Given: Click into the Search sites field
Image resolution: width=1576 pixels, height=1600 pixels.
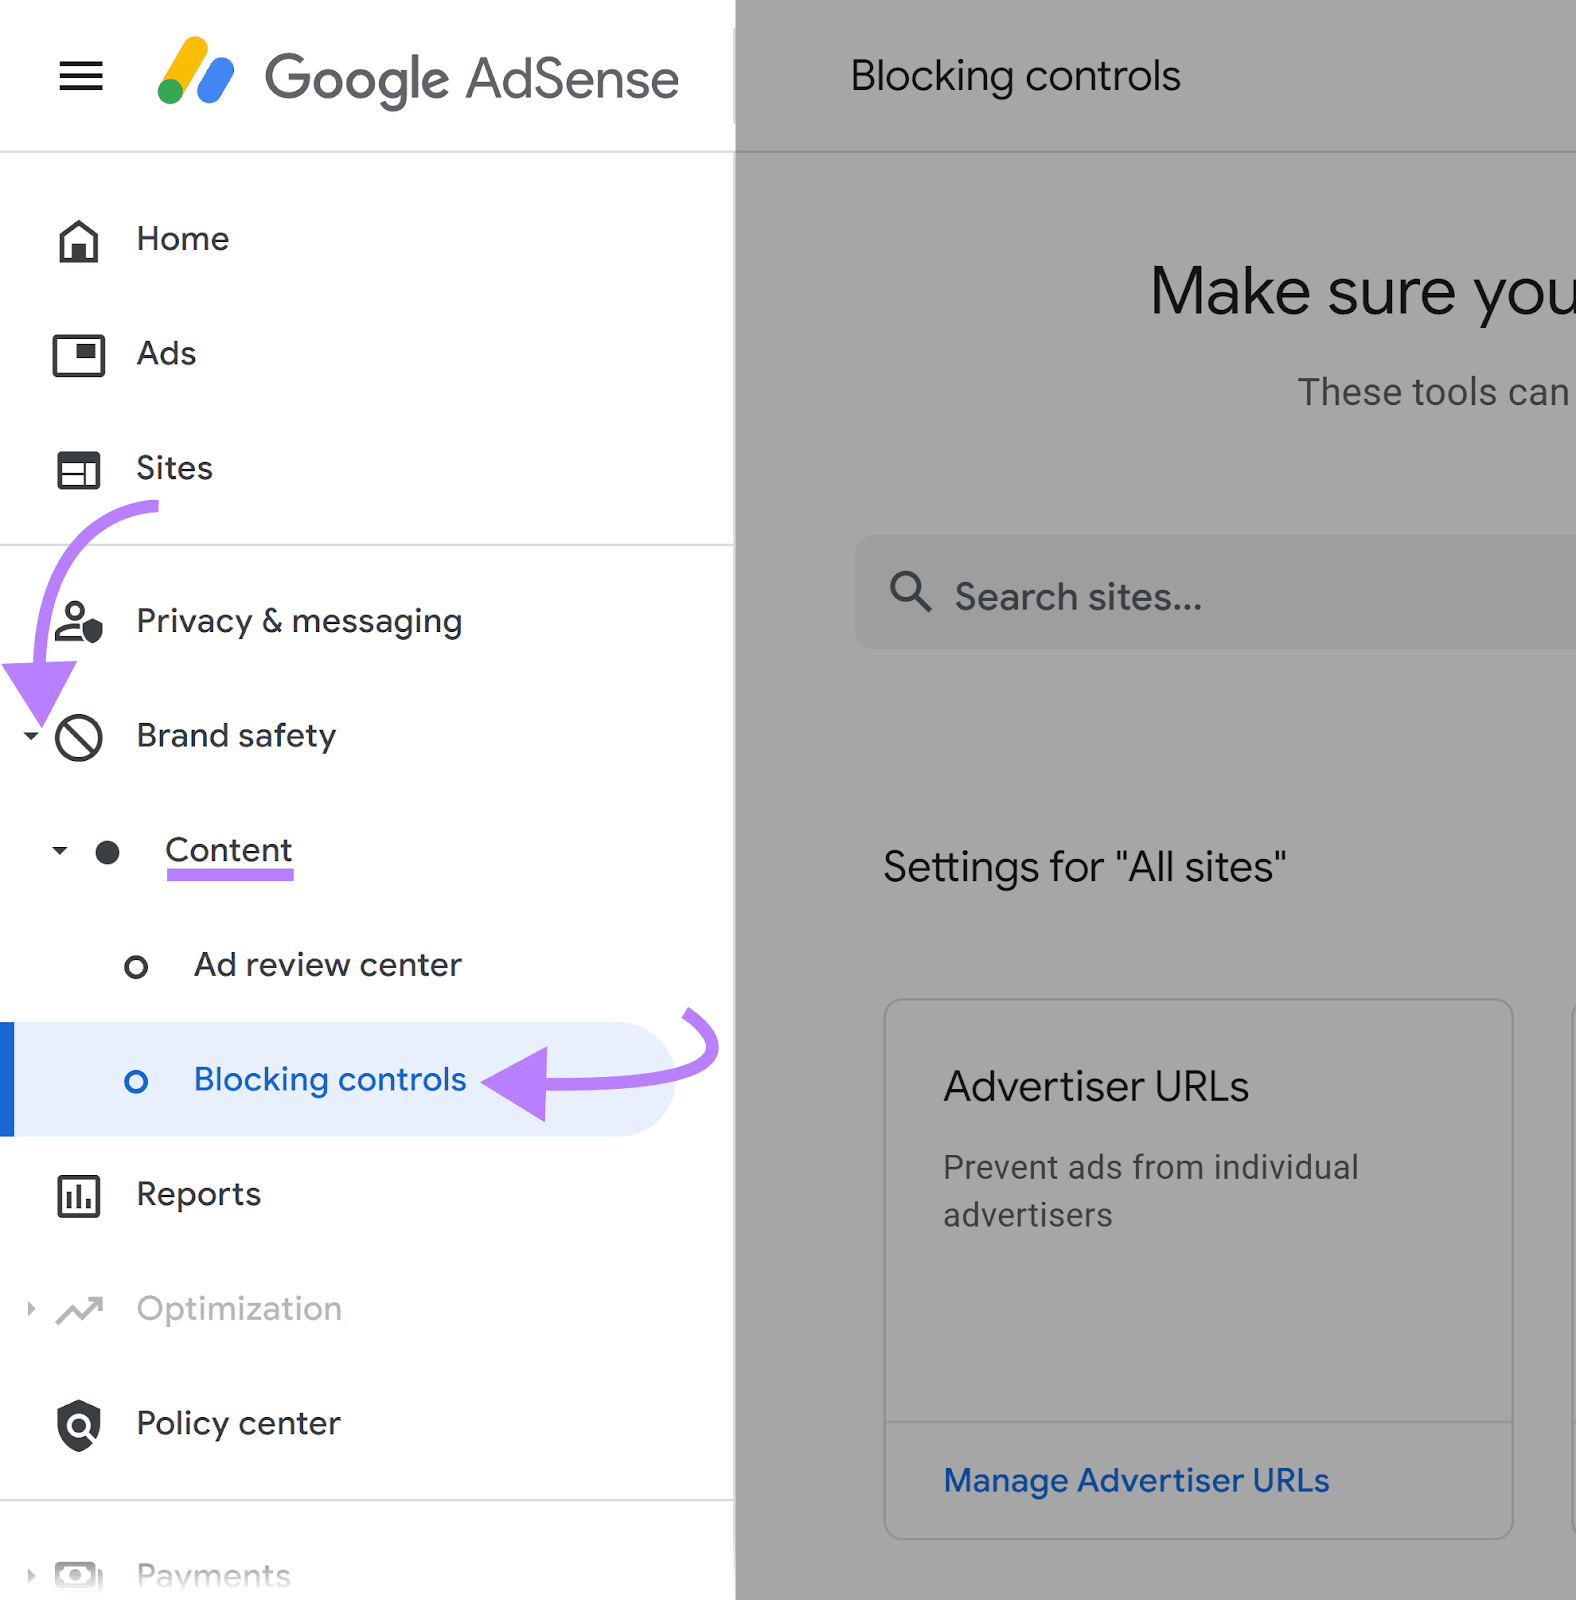Looking at the screenshot, I should coord(1215,593).
